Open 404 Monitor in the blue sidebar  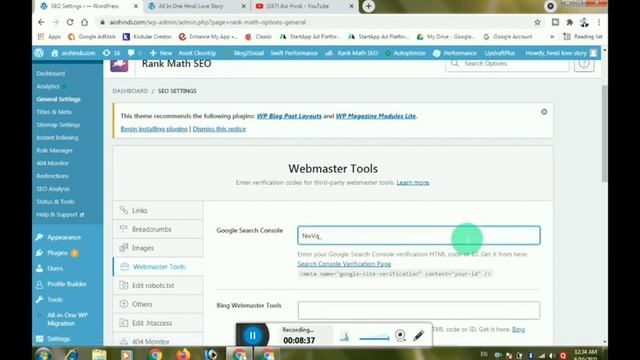(x=52, y=163)
